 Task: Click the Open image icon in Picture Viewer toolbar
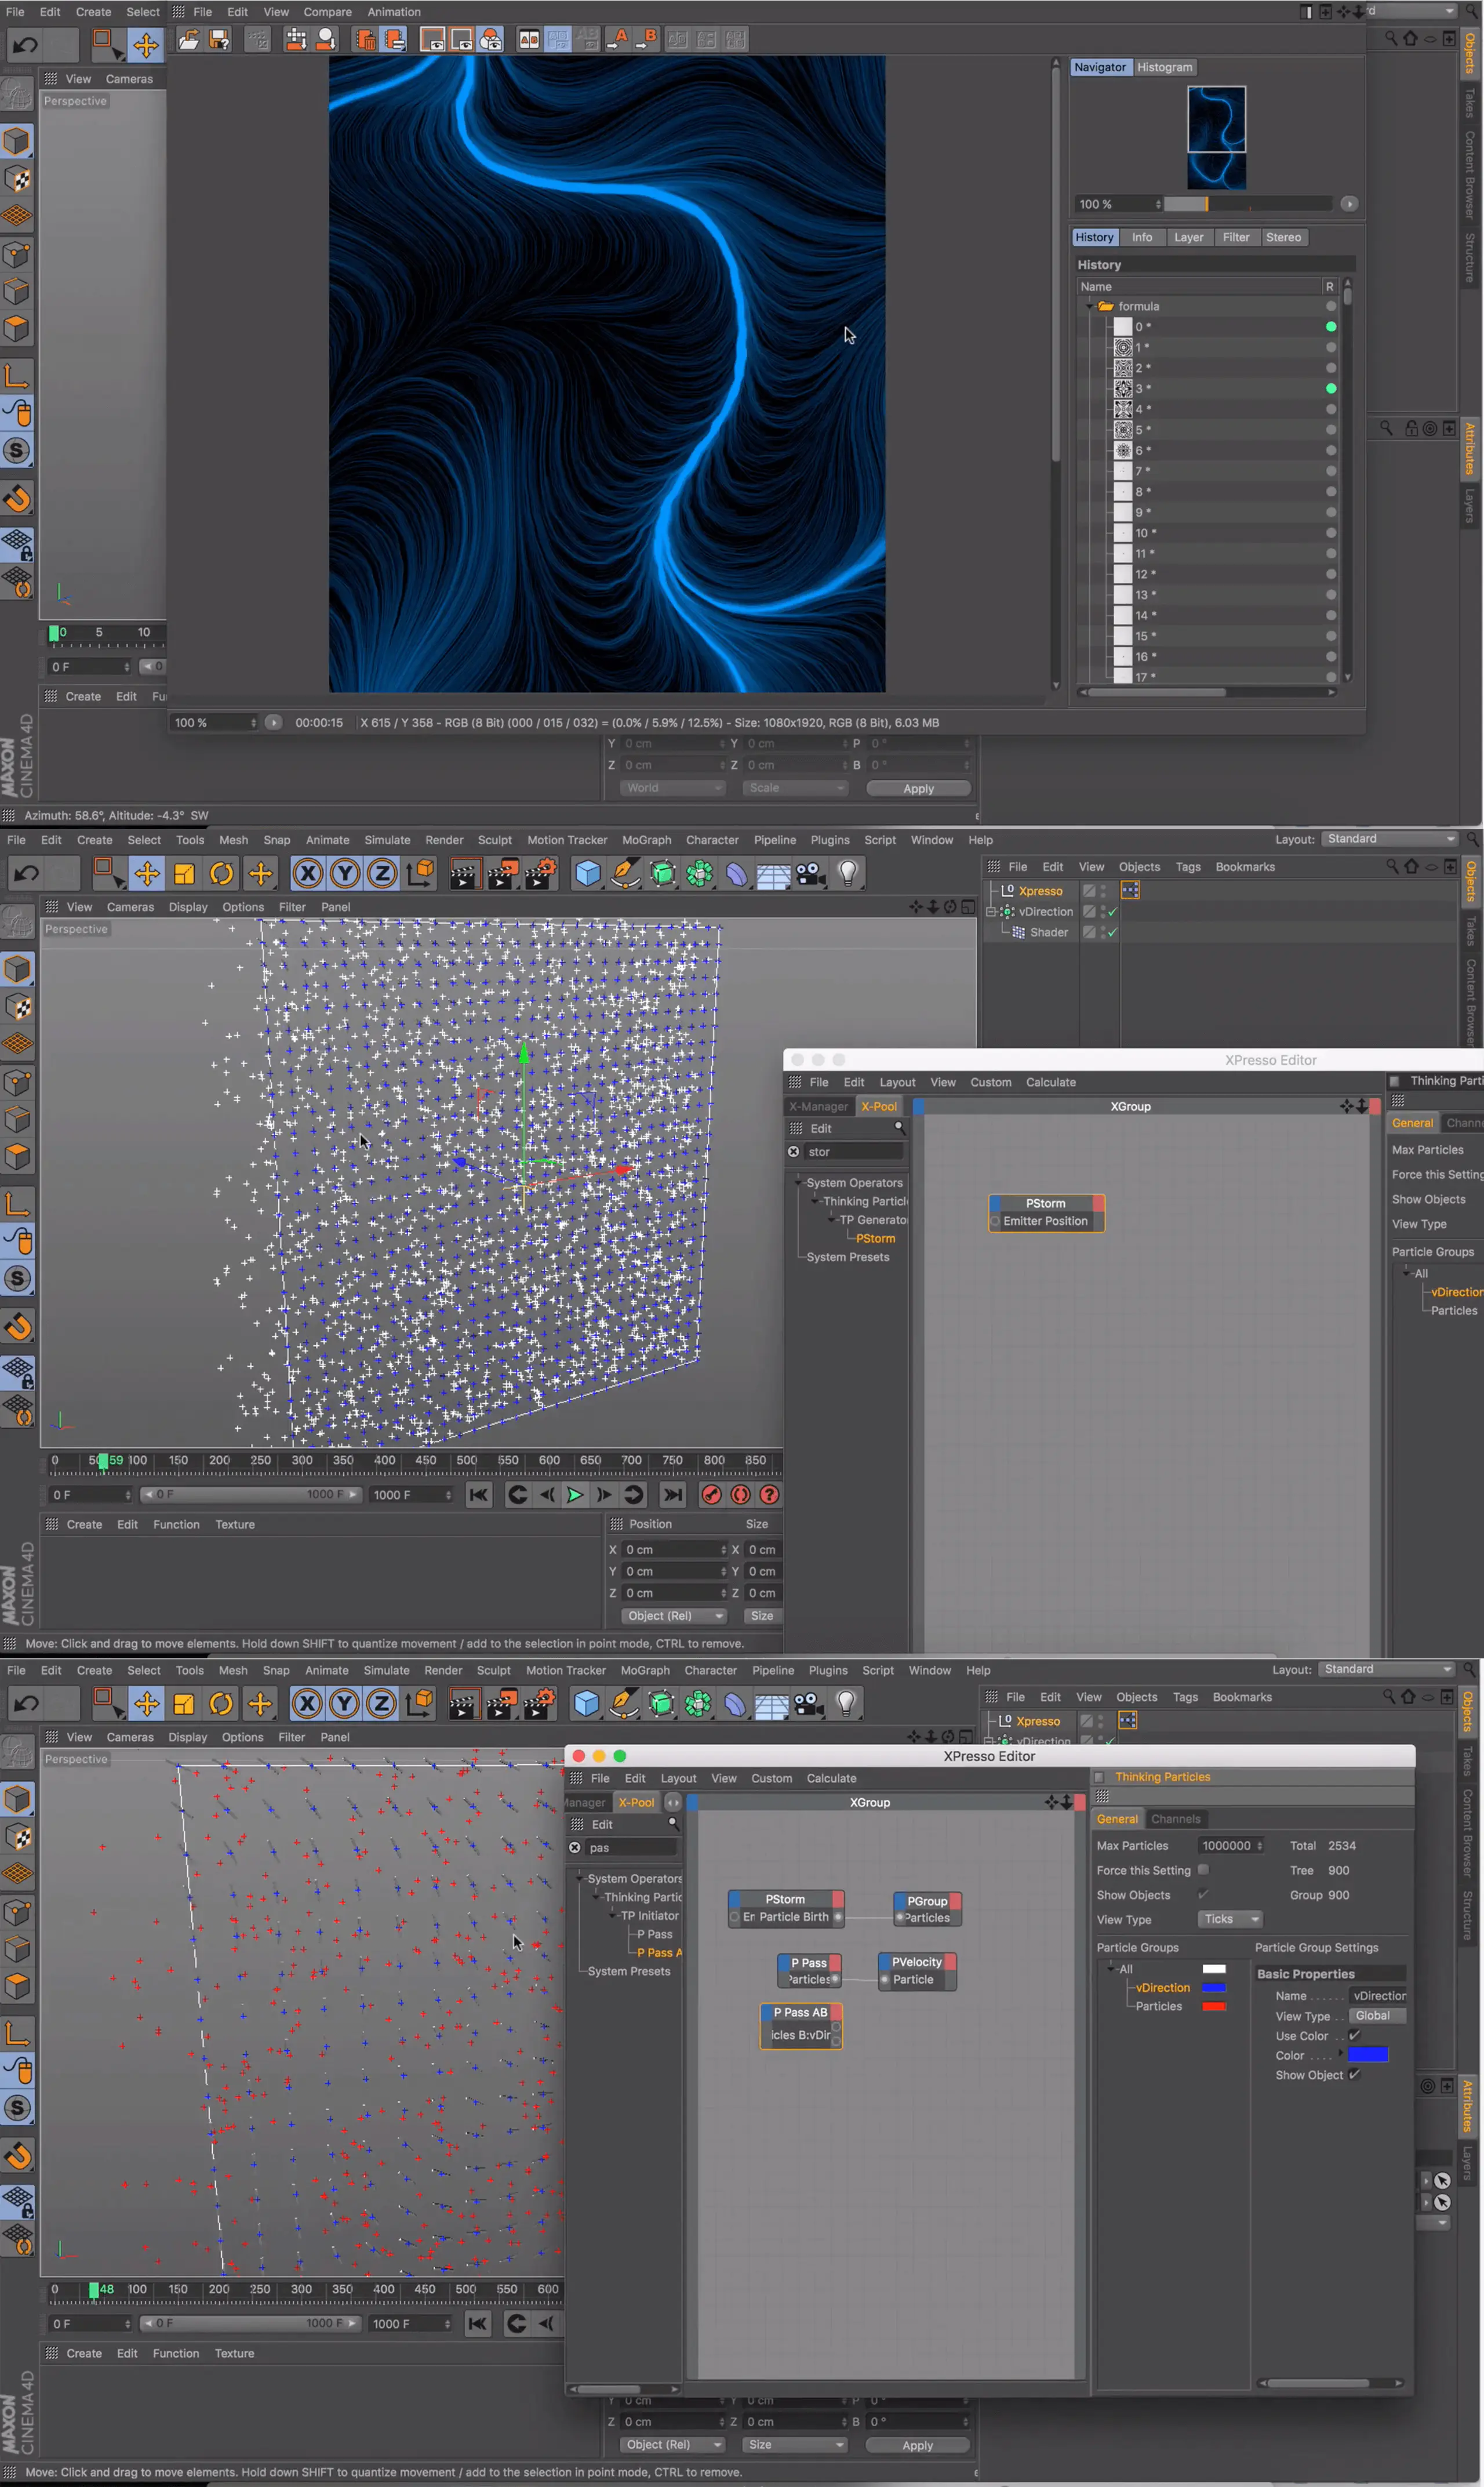point(188,40)
